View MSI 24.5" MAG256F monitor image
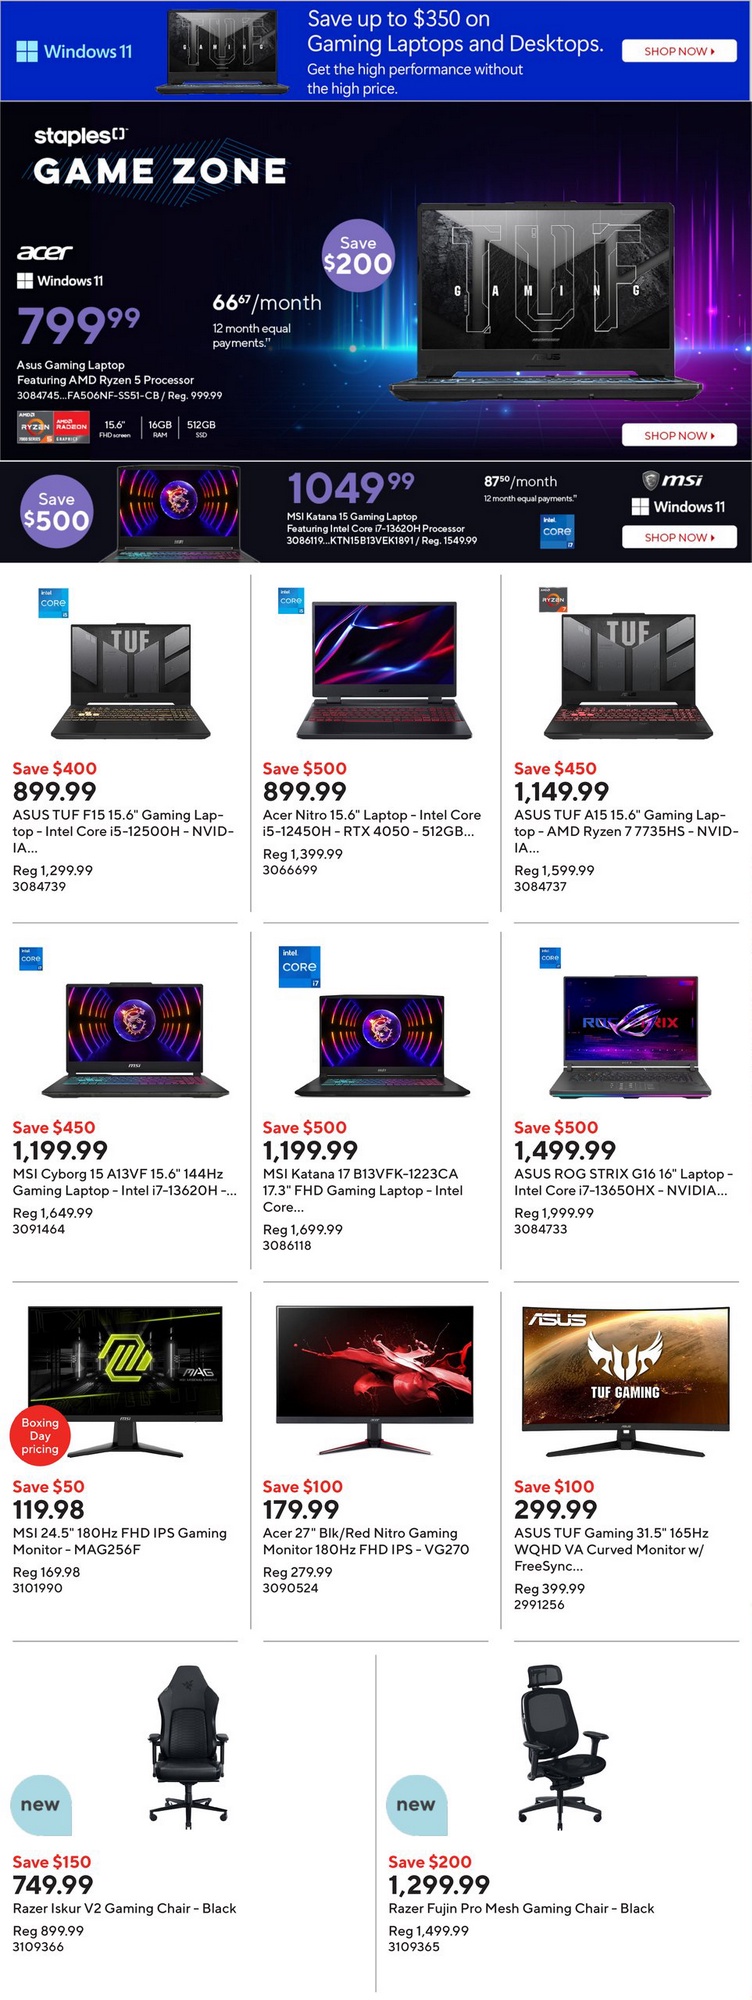 [x=125, y=1380]
